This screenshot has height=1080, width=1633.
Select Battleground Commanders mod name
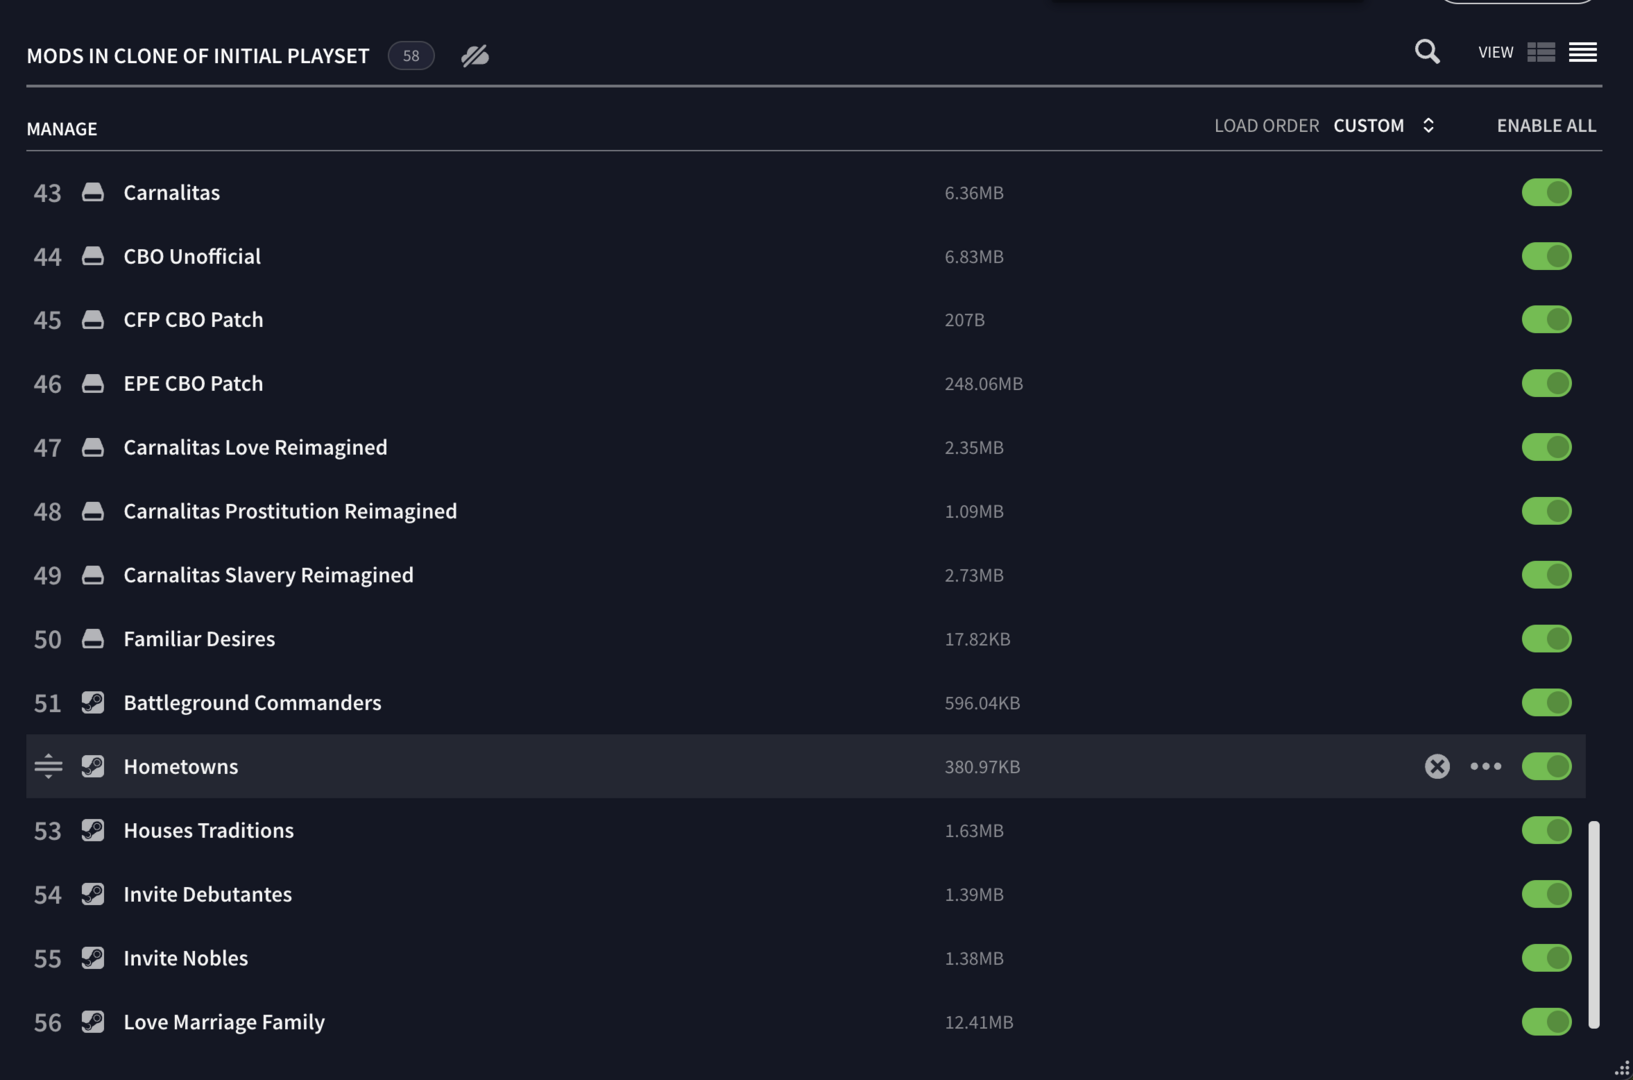(252, 702)
